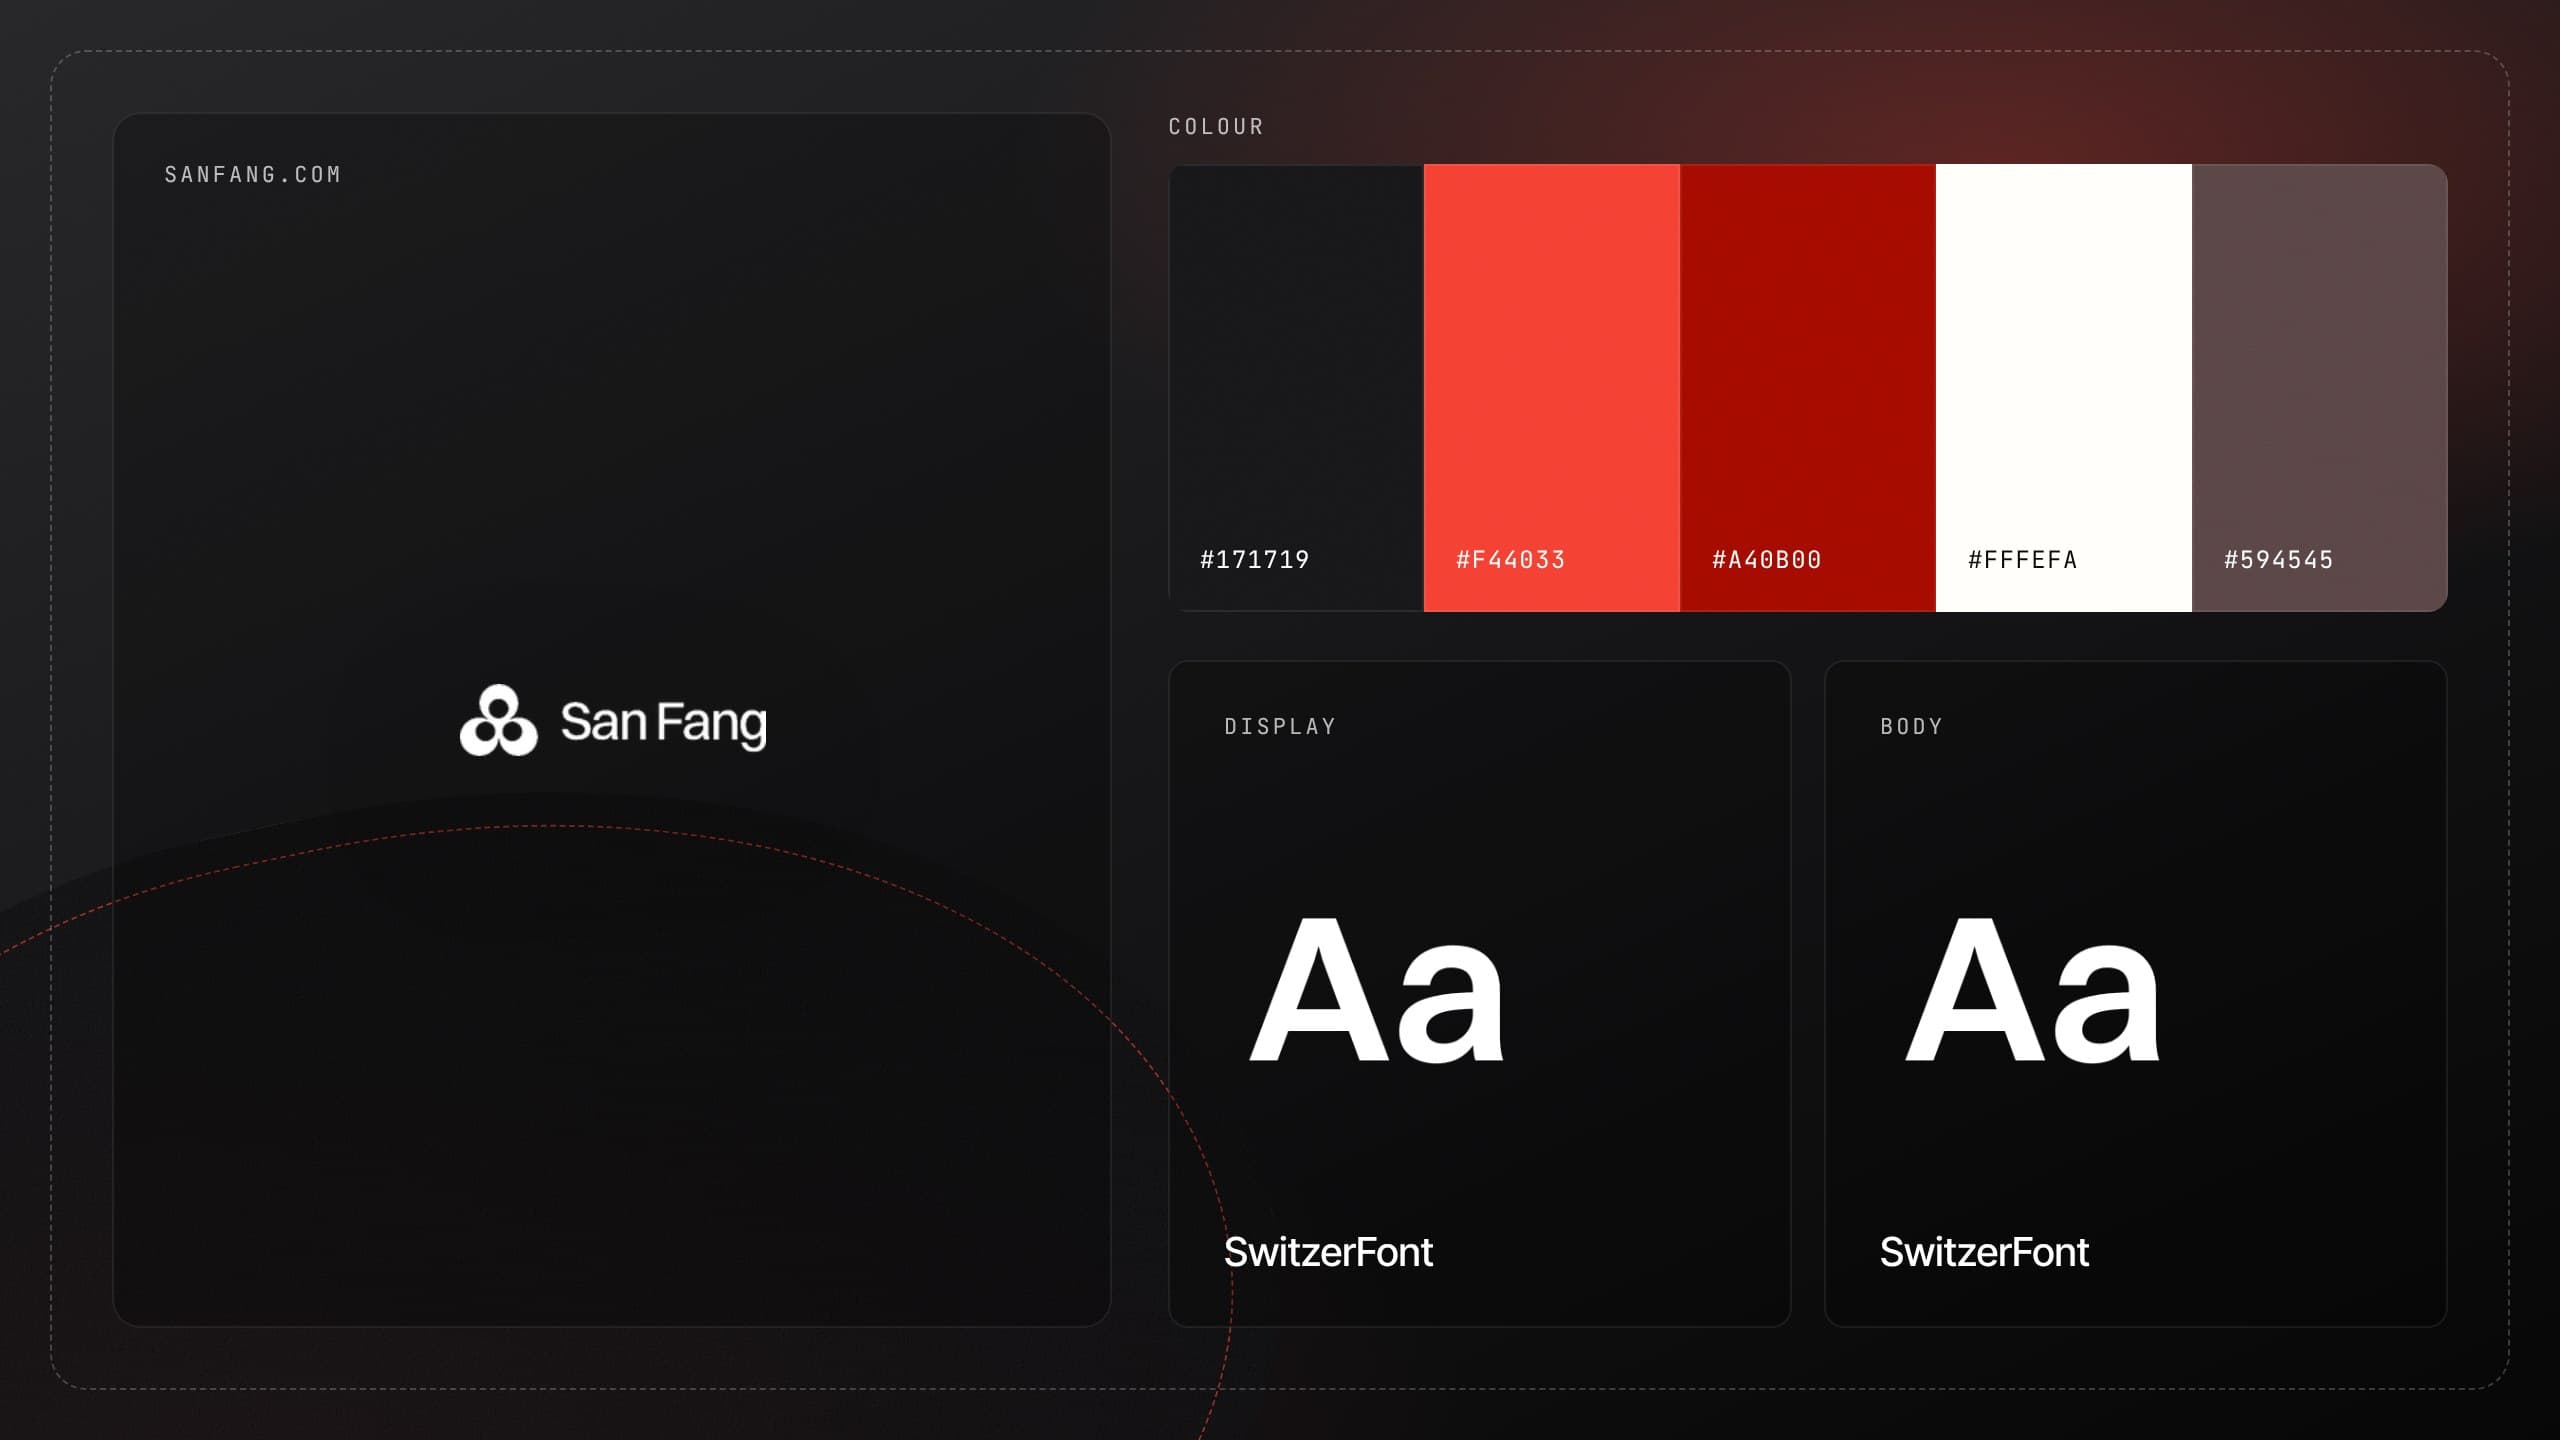
Task: Click the San Fang wordmark text
Action: point(663,723)
